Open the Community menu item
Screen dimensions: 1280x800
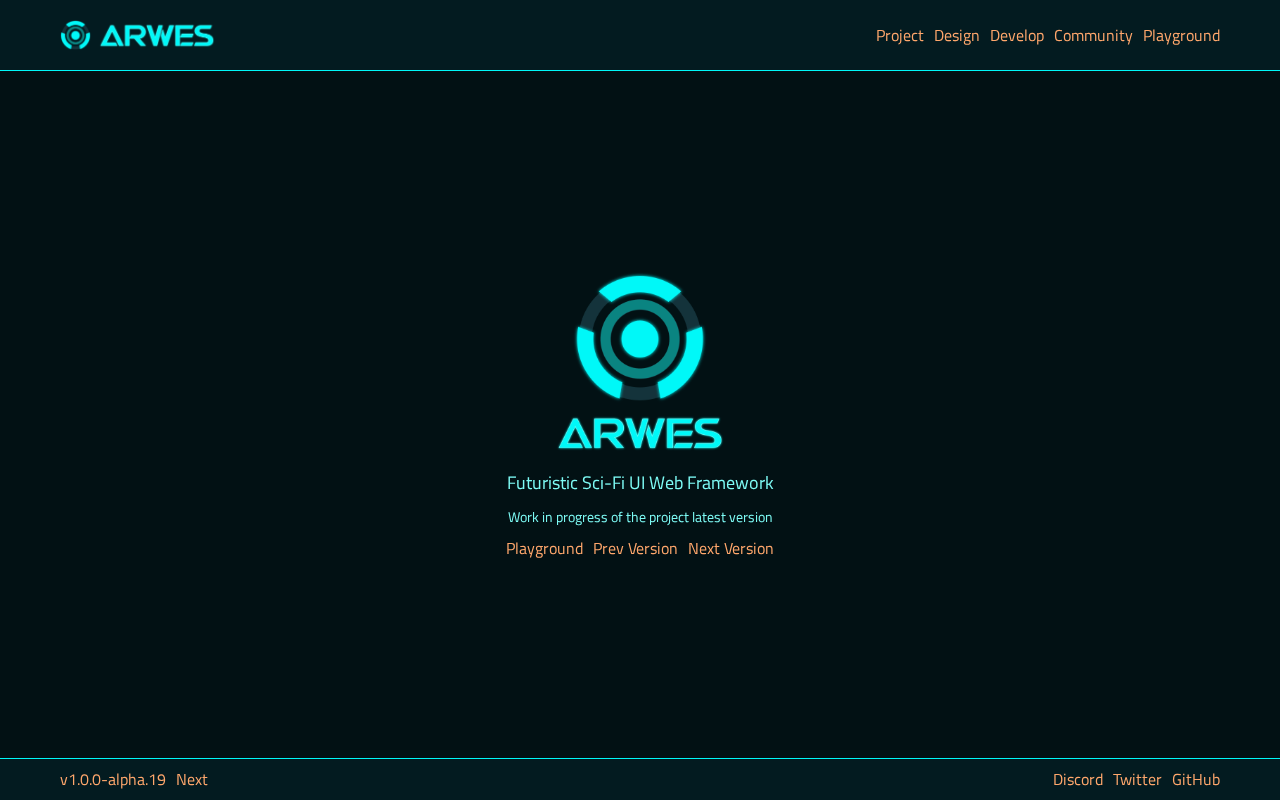pyautogui.click(x=1093, y=36)
